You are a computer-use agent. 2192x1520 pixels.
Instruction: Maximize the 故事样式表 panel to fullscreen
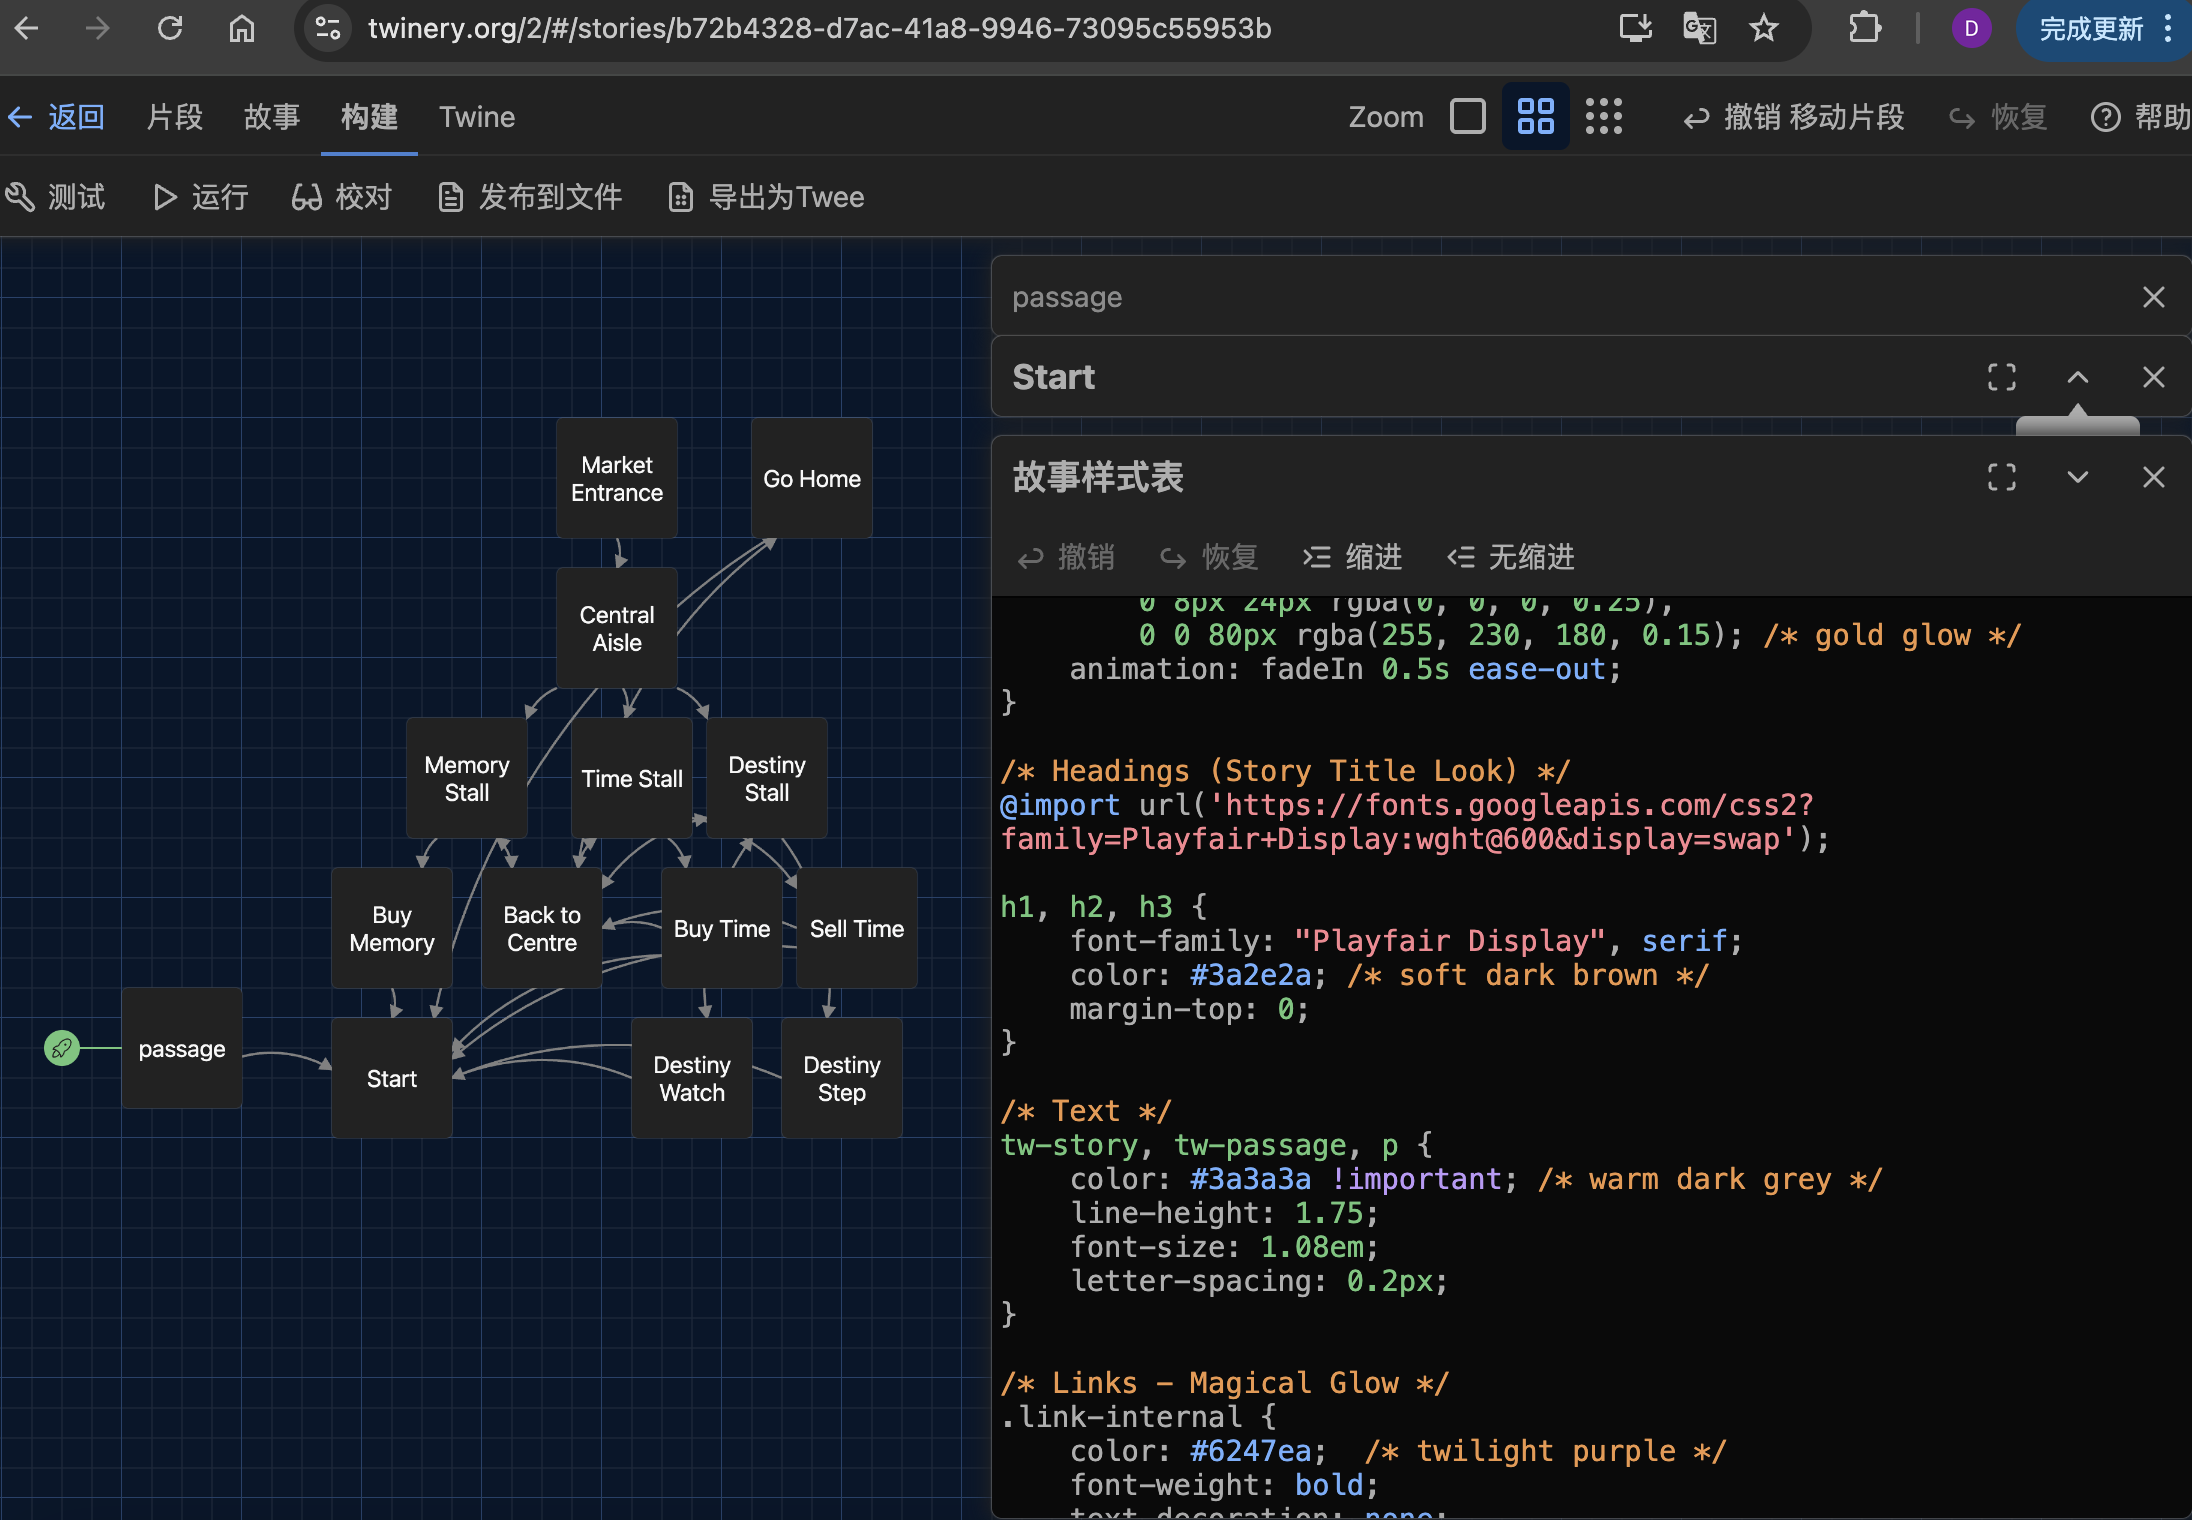coord(2002,477)
